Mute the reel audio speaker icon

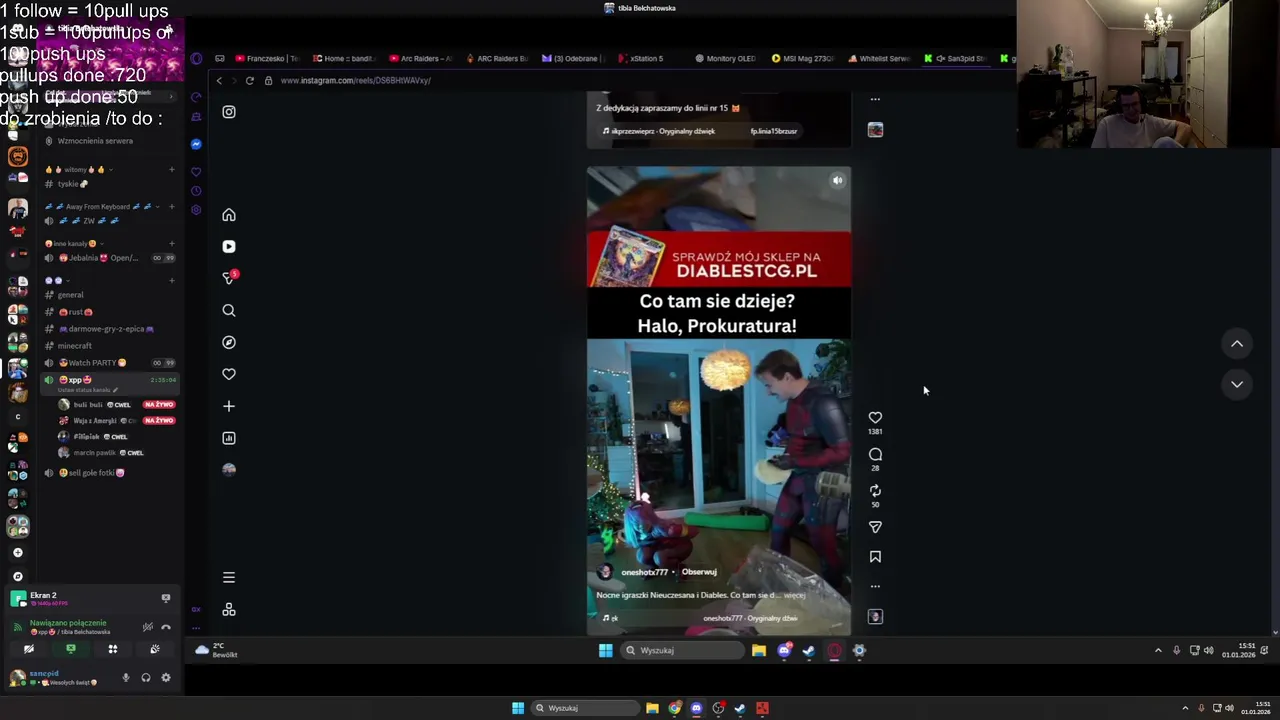tap(837, 180)
